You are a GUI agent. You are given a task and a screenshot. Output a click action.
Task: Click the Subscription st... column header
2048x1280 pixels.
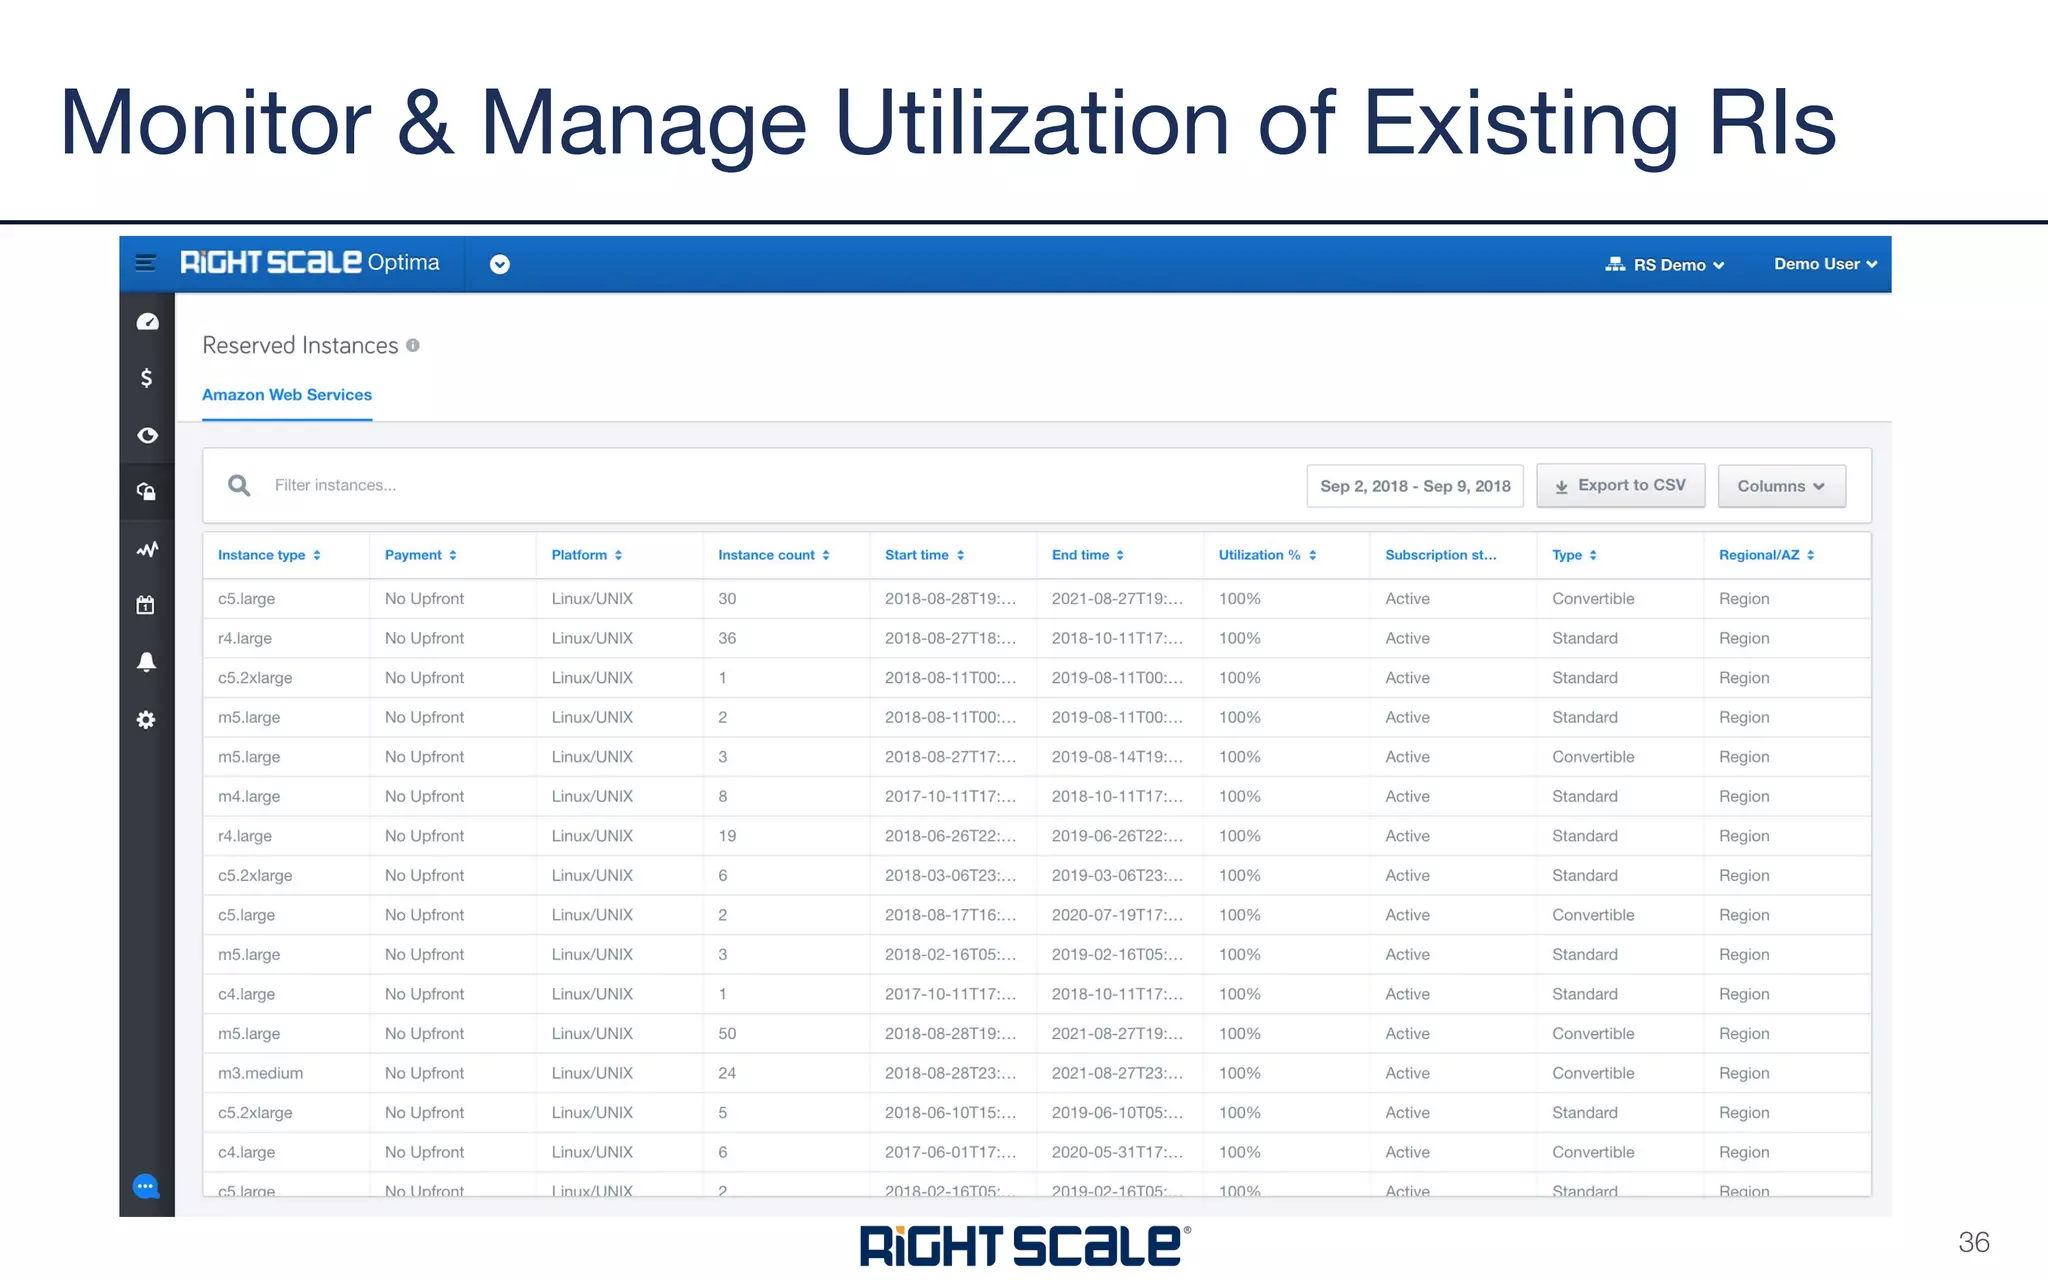(x=1441, y=555)
